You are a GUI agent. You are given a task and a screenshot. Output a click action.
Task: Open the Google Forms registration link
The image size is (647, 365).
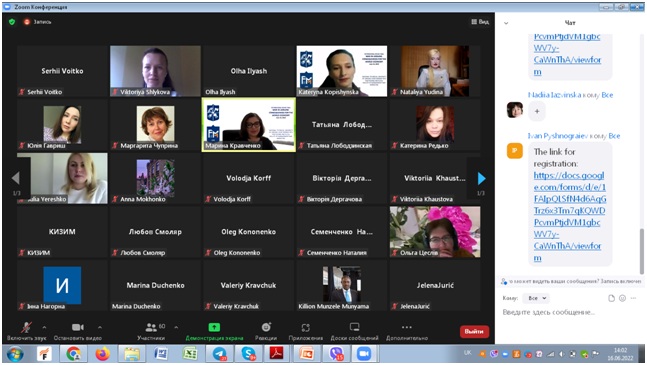569,217
